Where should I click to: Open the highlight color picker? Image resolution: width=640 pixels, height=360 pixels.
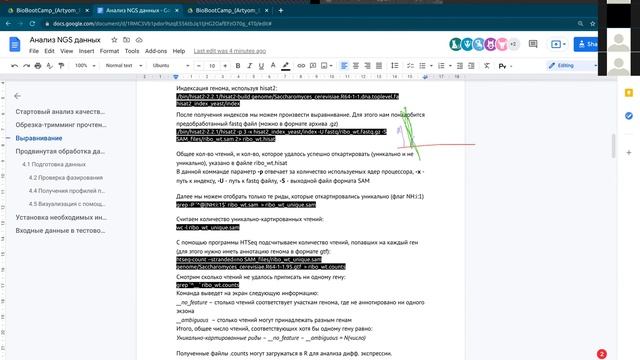(286, 66)
